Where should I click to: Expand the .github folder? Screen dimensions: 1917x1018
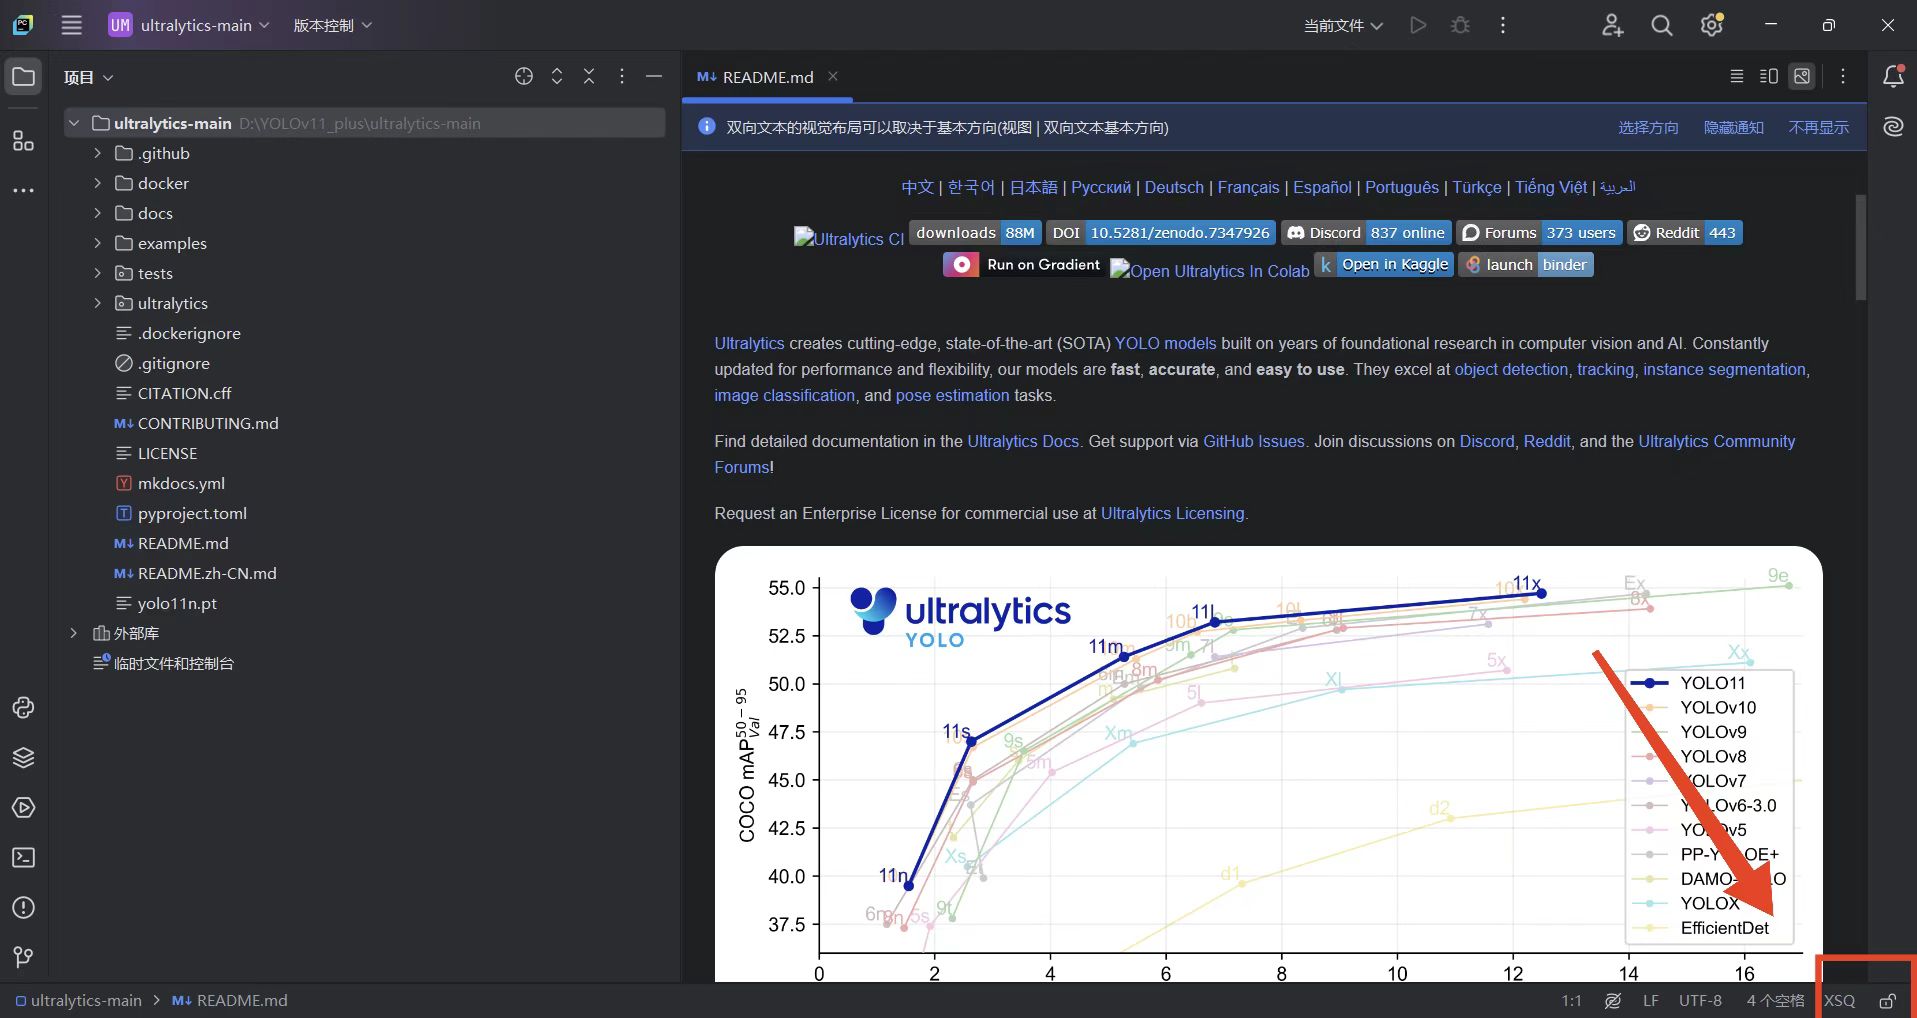click(97, 153)
